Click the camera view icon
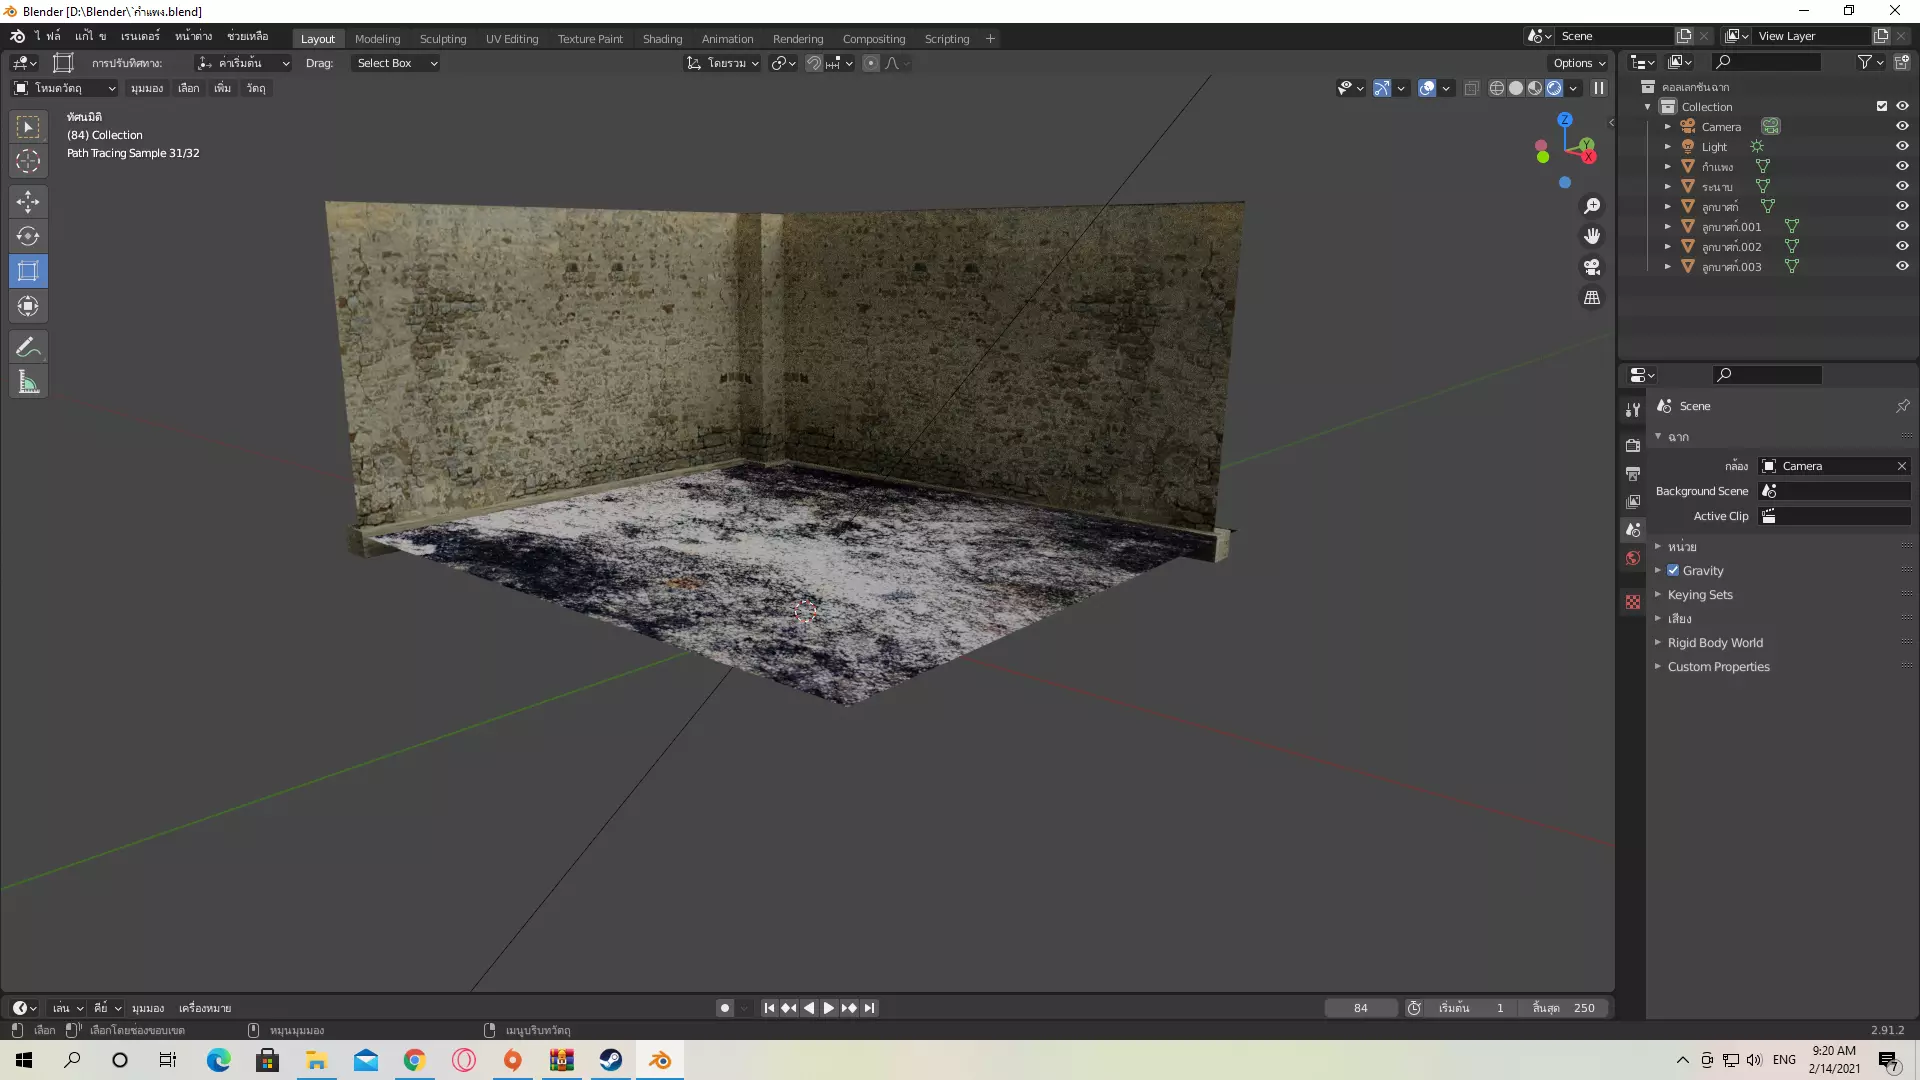Image resolution: width=1920 pixels, height=1080 pixels. pos(1592,267)
